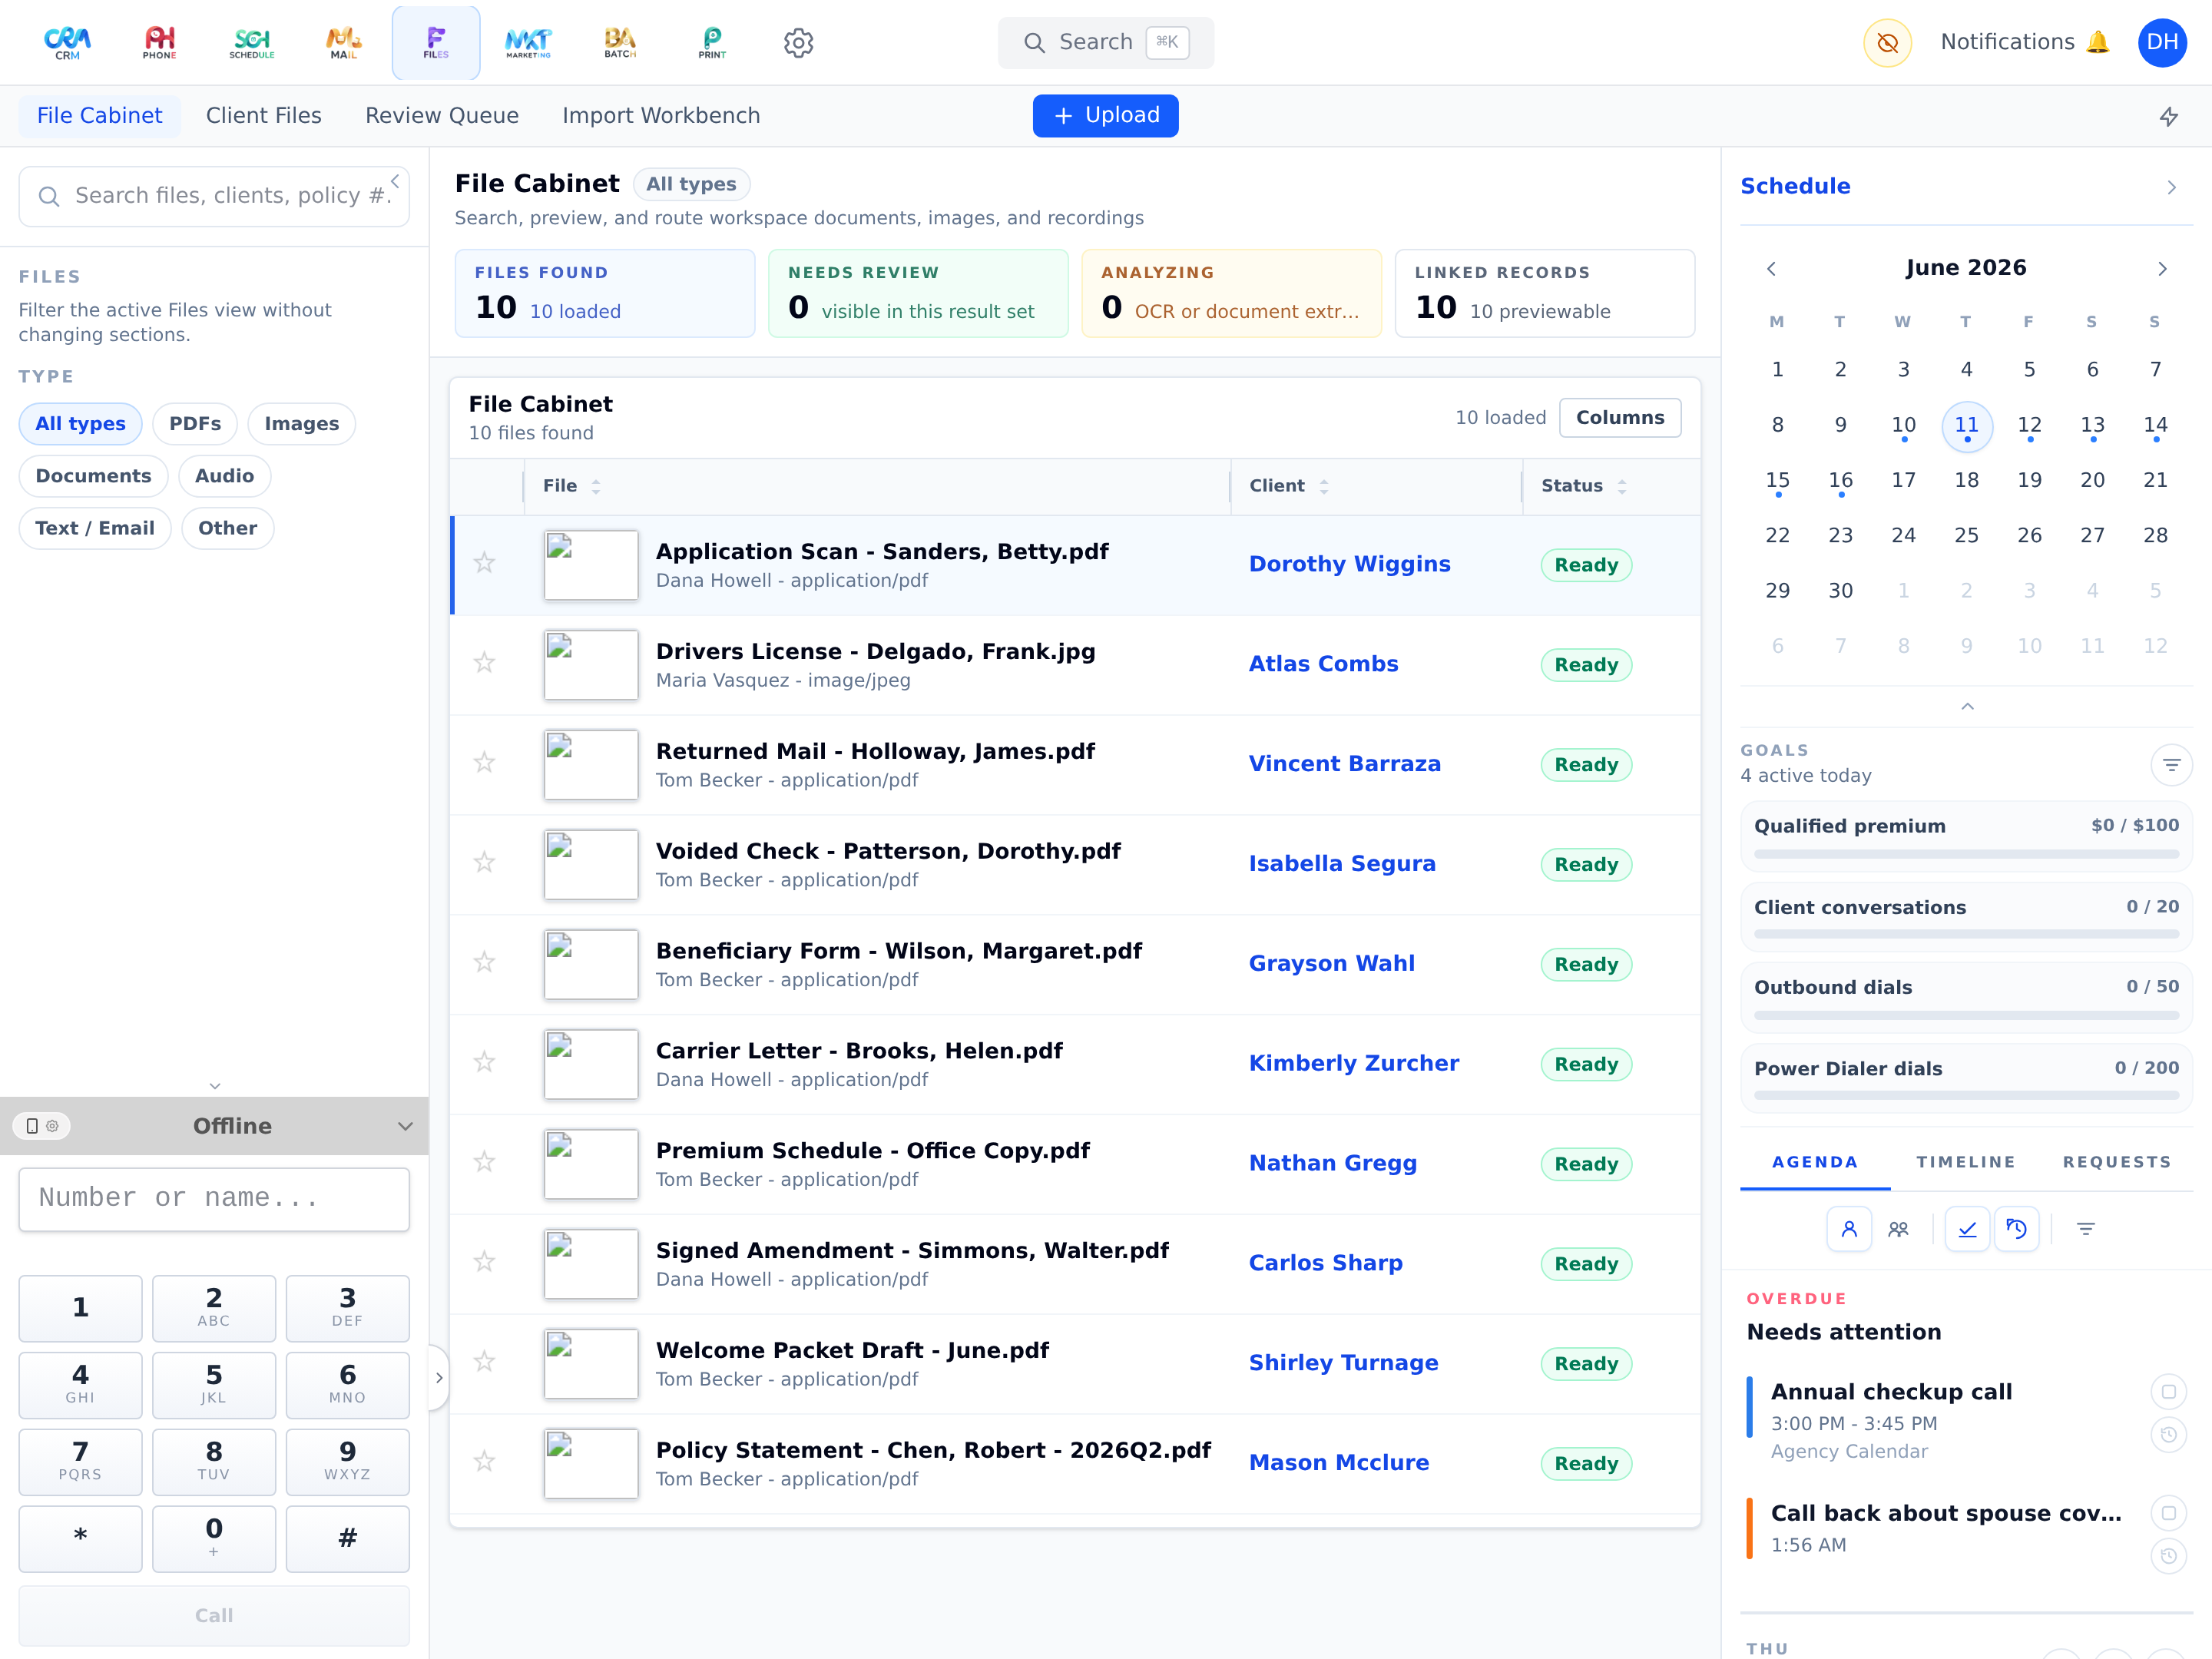Screen dimensions: 2212x1659
Task: Click the goals filter icon
Action: pyautogui.click(x=2171, y=765)
